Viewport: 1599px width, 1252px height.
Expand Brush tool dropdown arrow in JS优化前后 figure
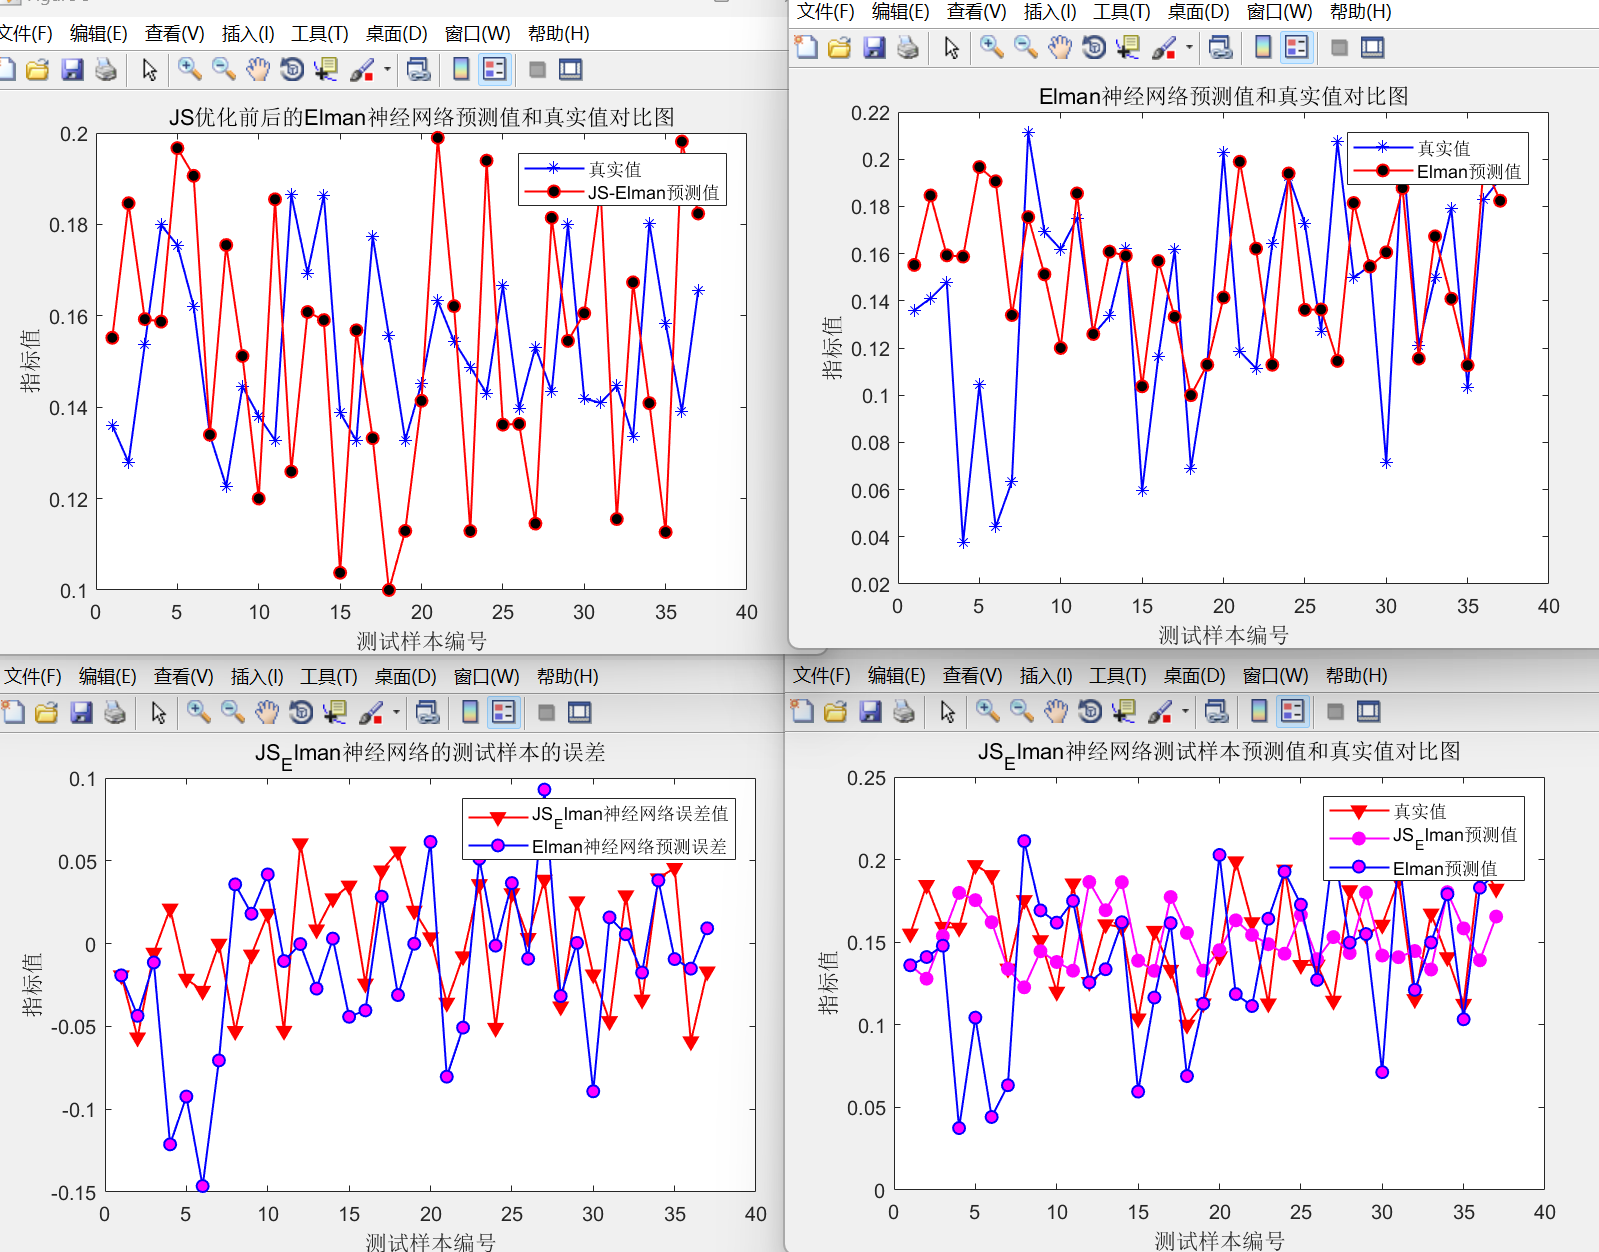click(x=387, y=69)
